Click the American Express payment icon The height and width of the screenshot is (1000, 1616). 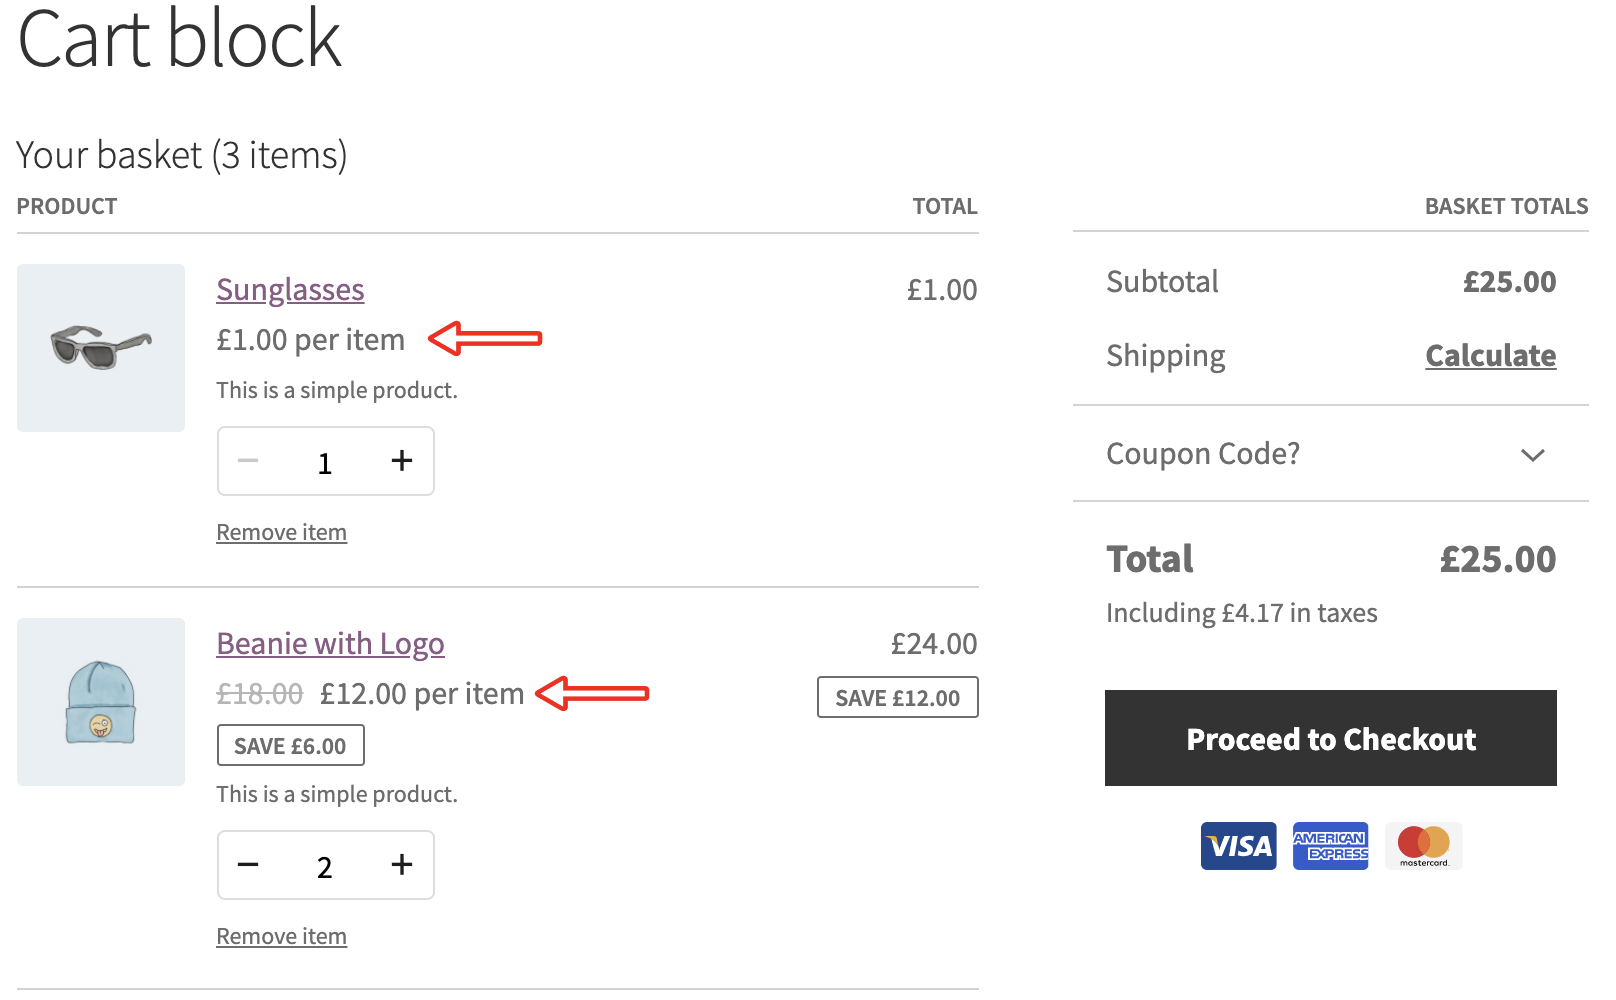point(1330,845)
